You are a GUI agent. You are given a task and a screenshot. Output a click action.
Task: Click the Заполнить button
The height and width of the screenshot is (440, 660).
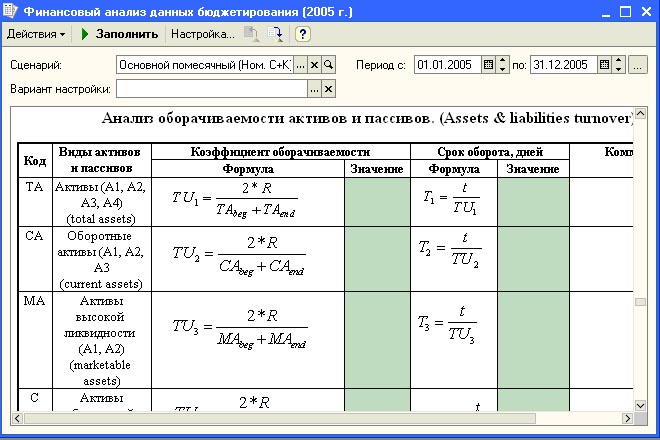(x=120, y=34)
